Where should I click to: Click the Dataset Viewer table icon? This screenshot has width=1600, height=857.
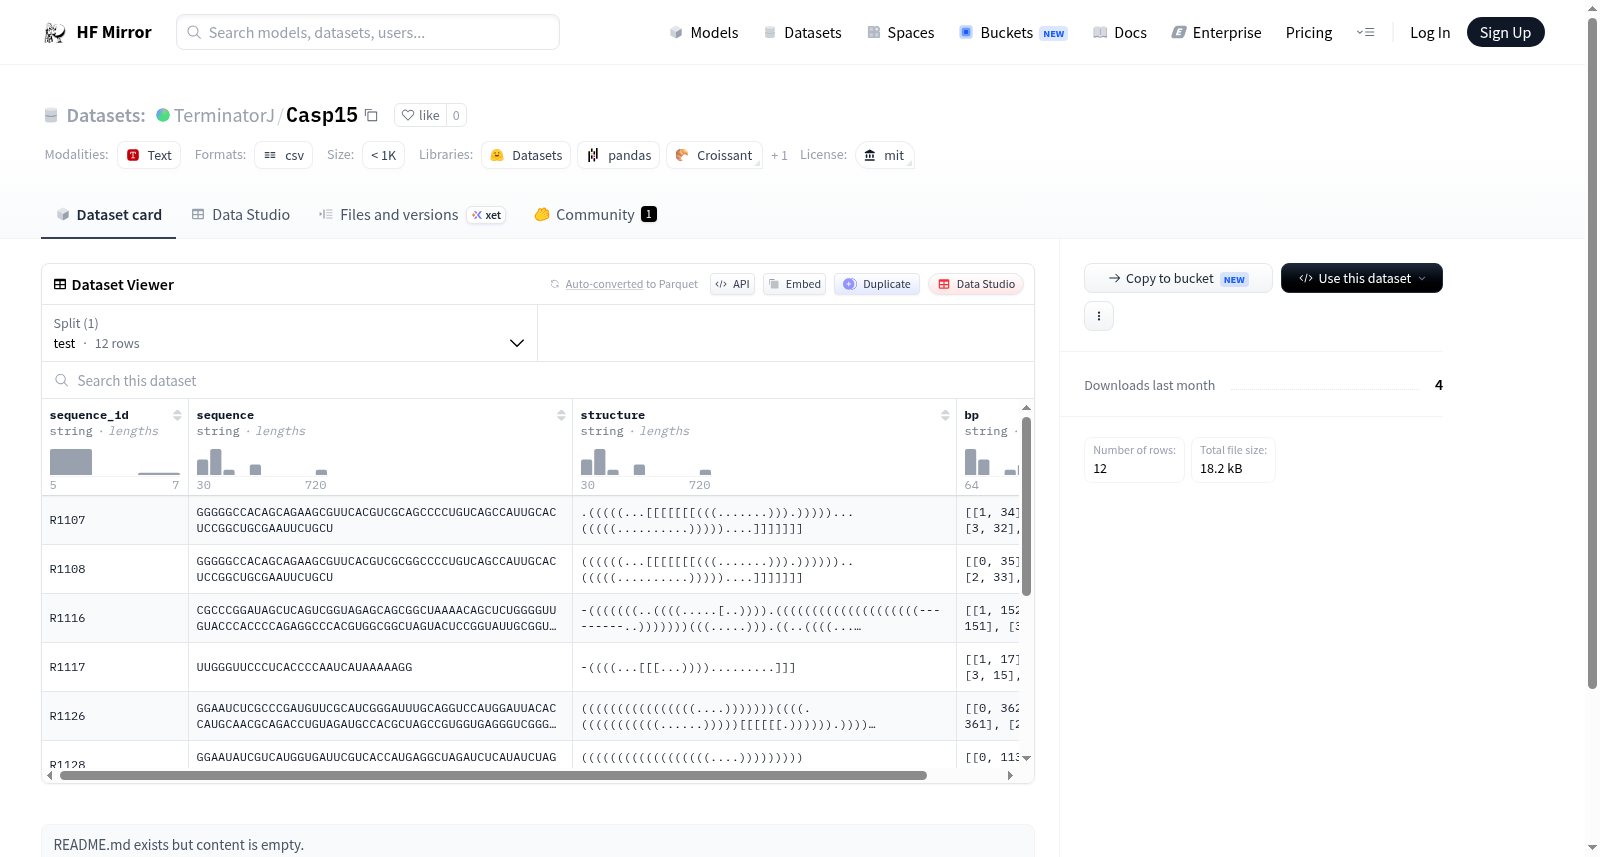[60, 285]
